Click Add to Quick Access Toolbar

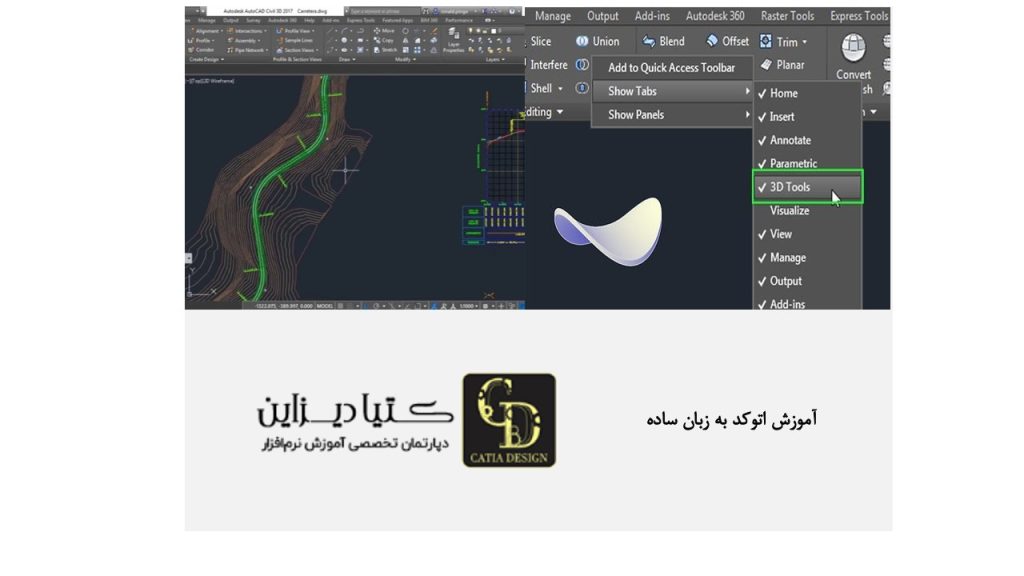click(673, 68)
